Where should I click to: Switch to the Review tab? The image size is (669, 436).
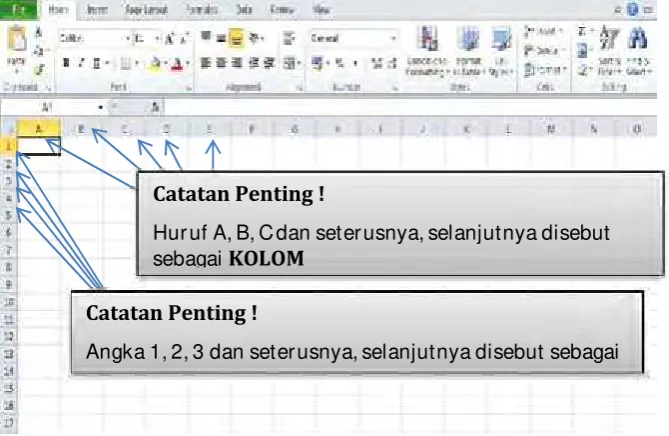click(x=282, y=9)
